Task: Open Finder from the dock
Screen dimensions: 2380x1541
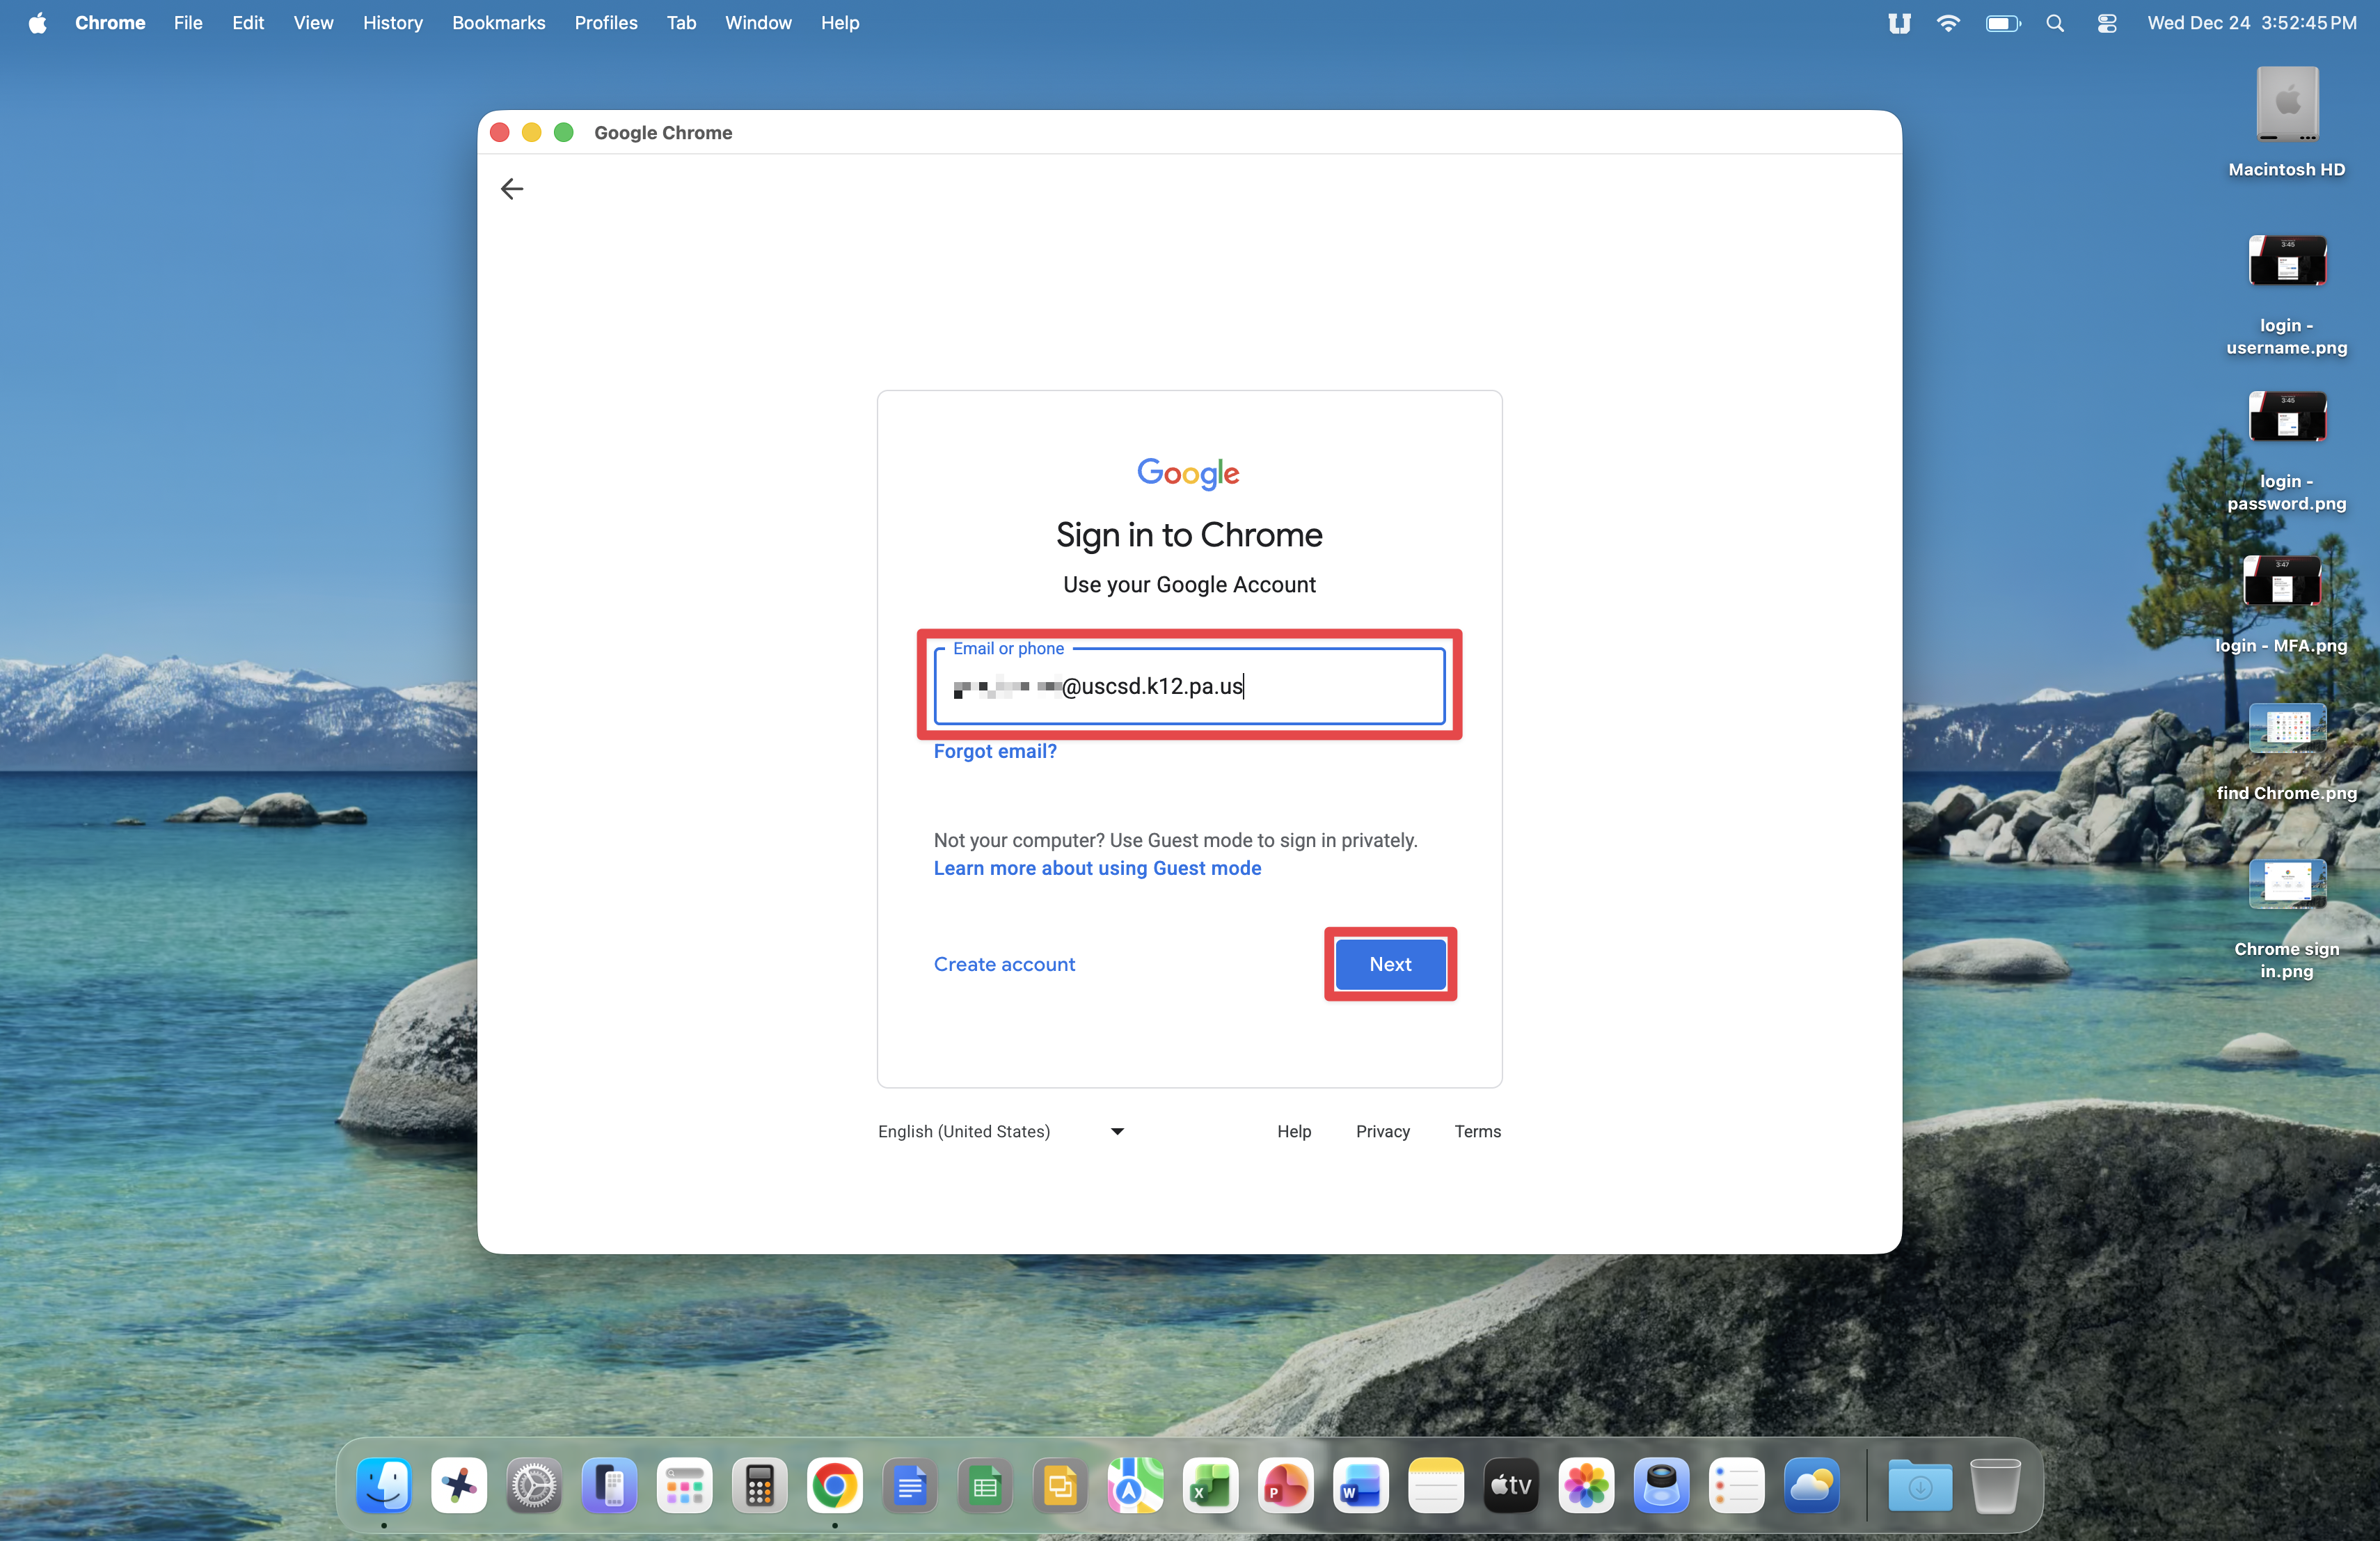Action: (x=384, y=1486)
